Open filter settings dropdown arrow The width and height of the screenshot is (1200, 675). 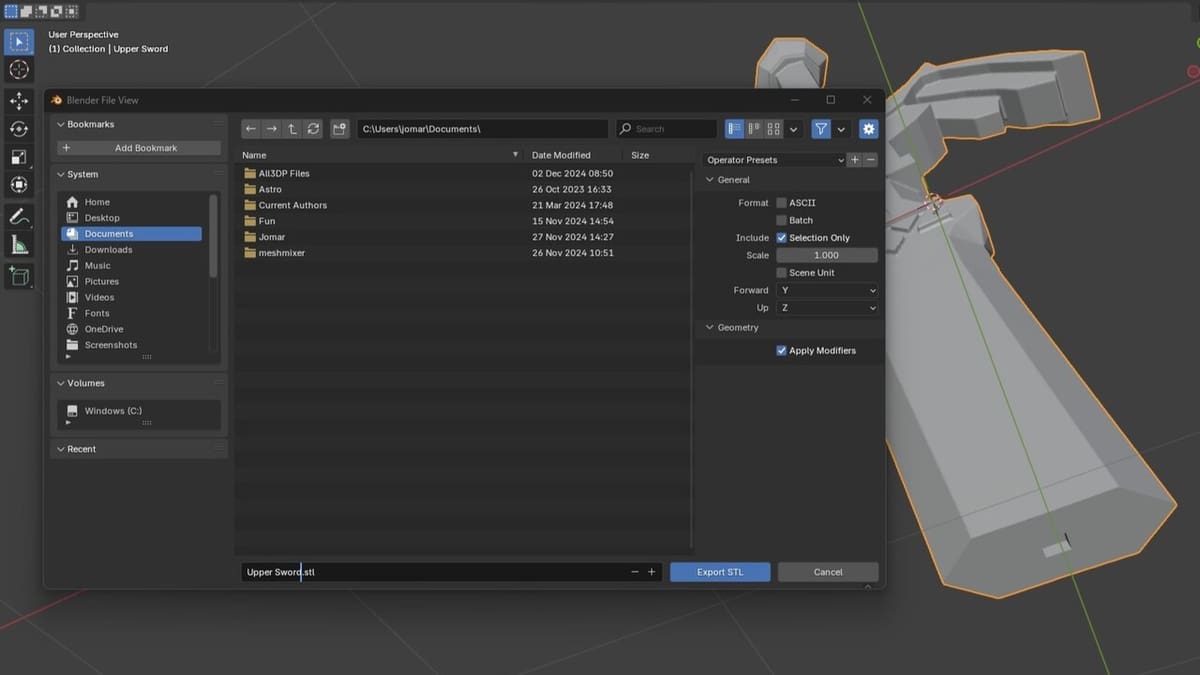click(x=841, y=129)
